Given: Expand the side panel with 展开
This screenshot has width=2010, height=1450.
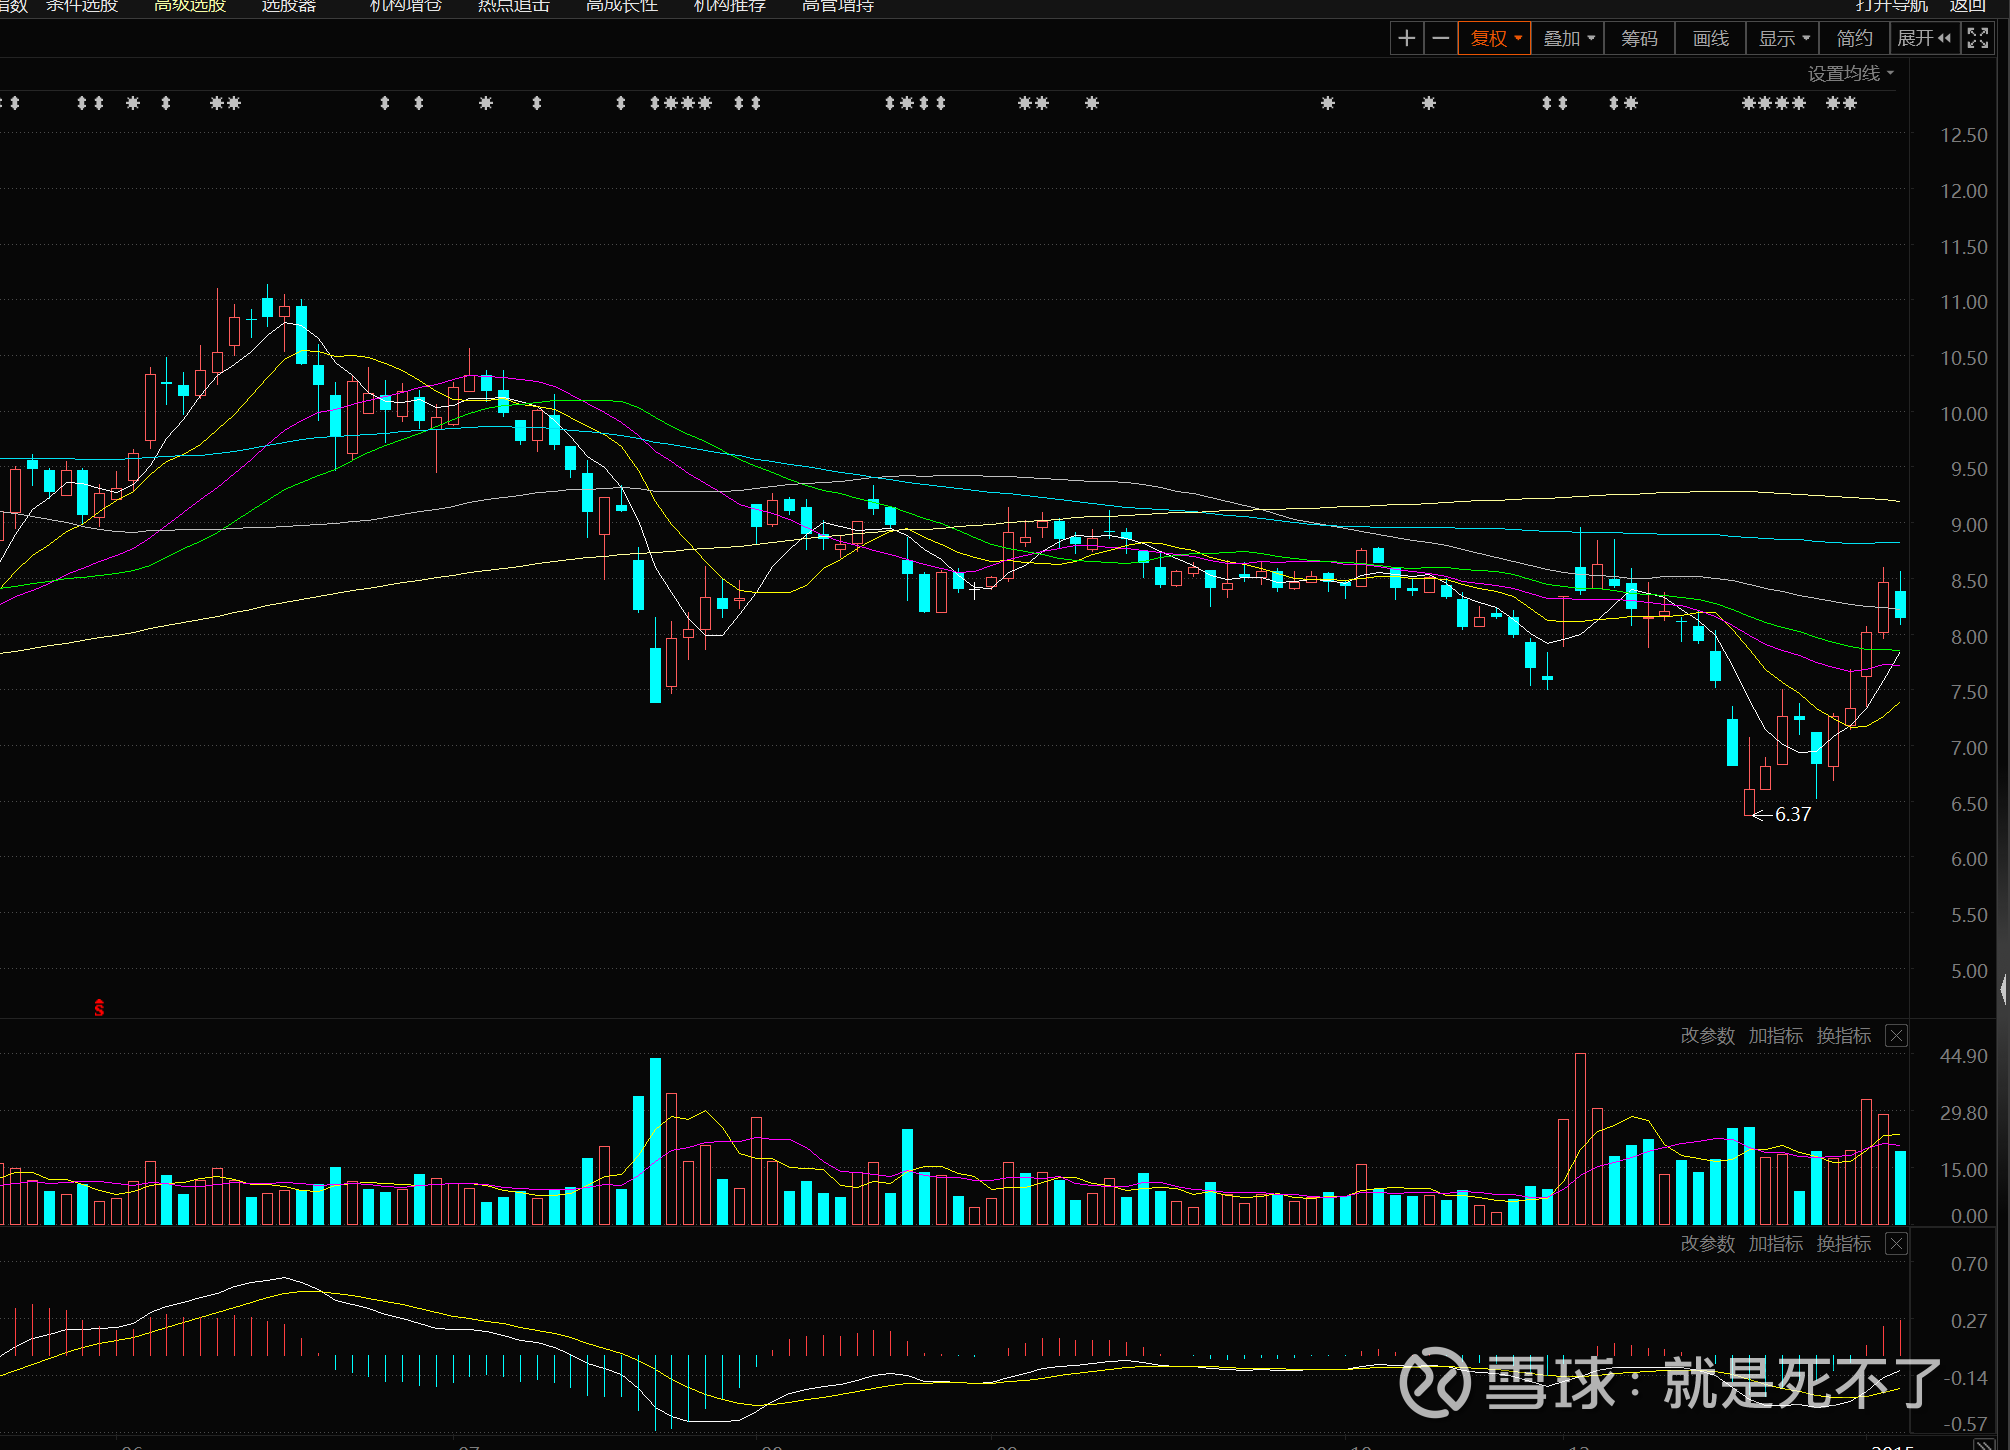Looking at the screenshot, I should (1923, 39).
